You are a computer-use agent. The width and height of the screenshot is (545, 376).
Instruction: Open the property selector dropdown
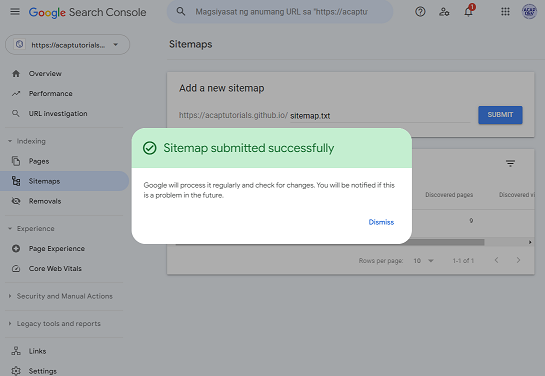67,44
